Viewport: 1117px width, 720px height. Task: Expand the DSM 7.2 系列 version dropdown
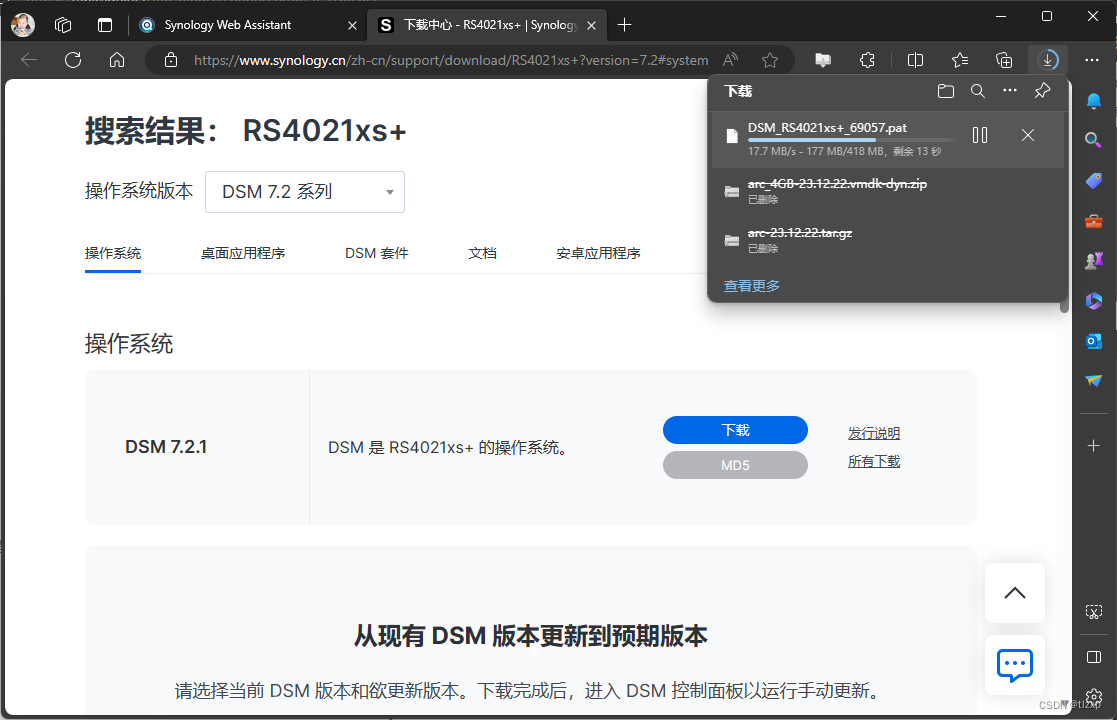coord(305,192)
